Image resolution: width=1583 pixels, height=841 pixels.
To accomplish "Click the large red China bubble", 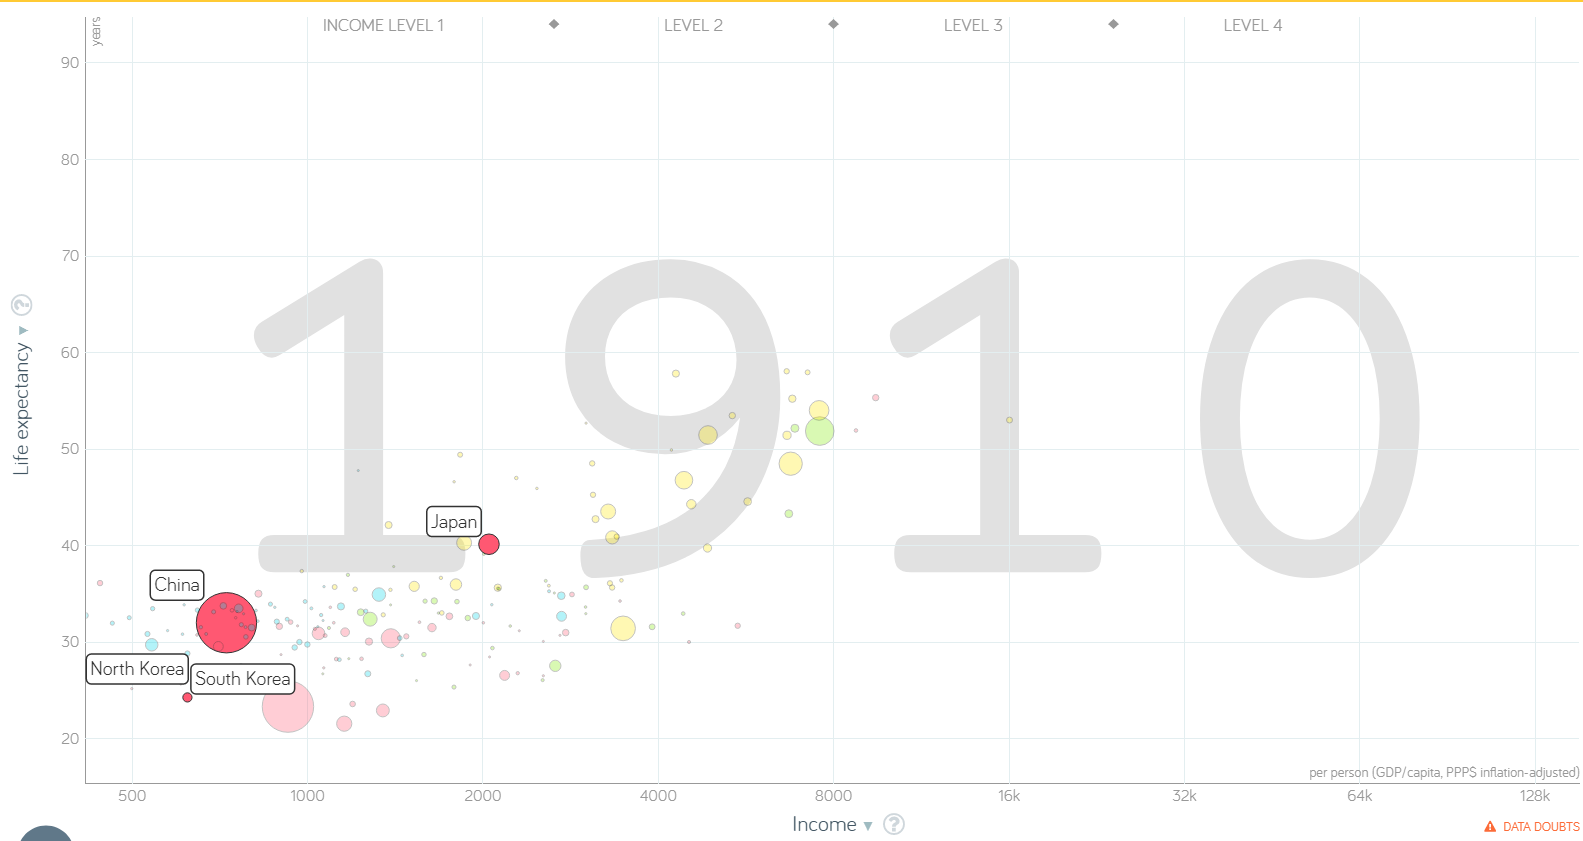I will [226, 622].
